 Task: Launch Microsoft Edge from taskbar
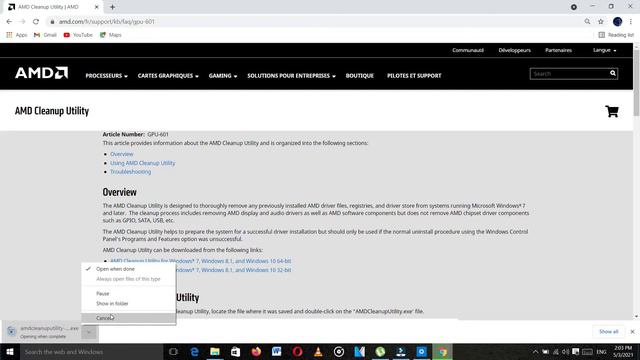coord(194,352)
